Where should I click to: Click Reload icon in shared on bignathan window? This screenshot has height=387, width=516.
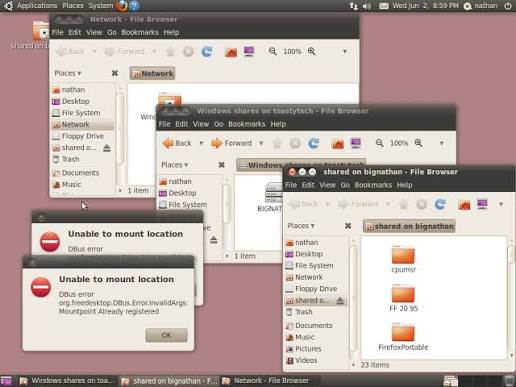[x=440, y=204]
